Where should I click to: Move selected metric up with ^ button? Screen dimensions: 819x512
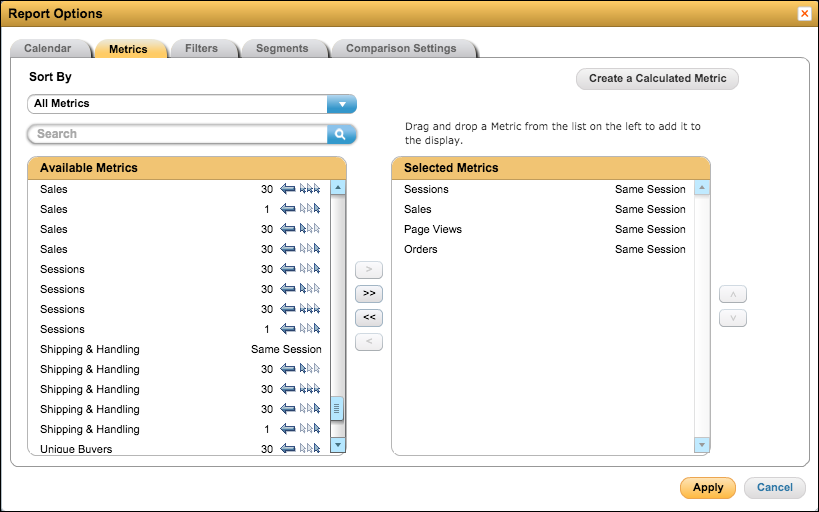coord(733,294)
